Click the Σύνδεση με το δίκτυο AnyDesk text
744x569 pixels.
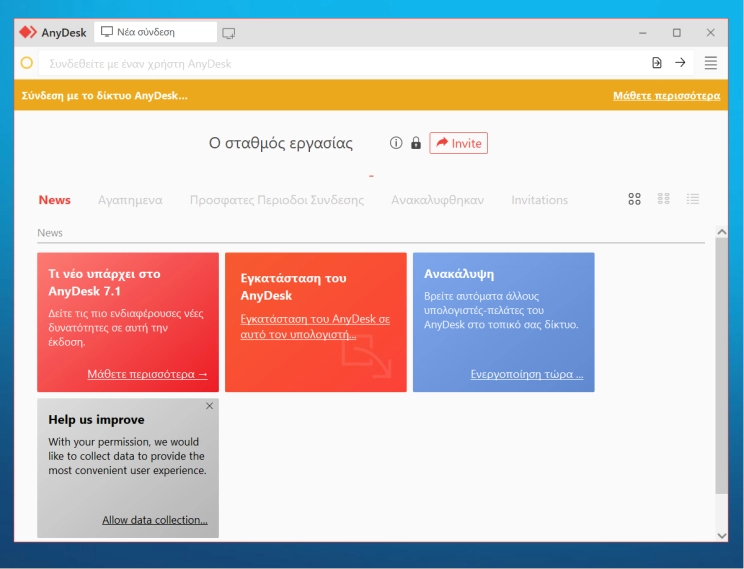105,95
